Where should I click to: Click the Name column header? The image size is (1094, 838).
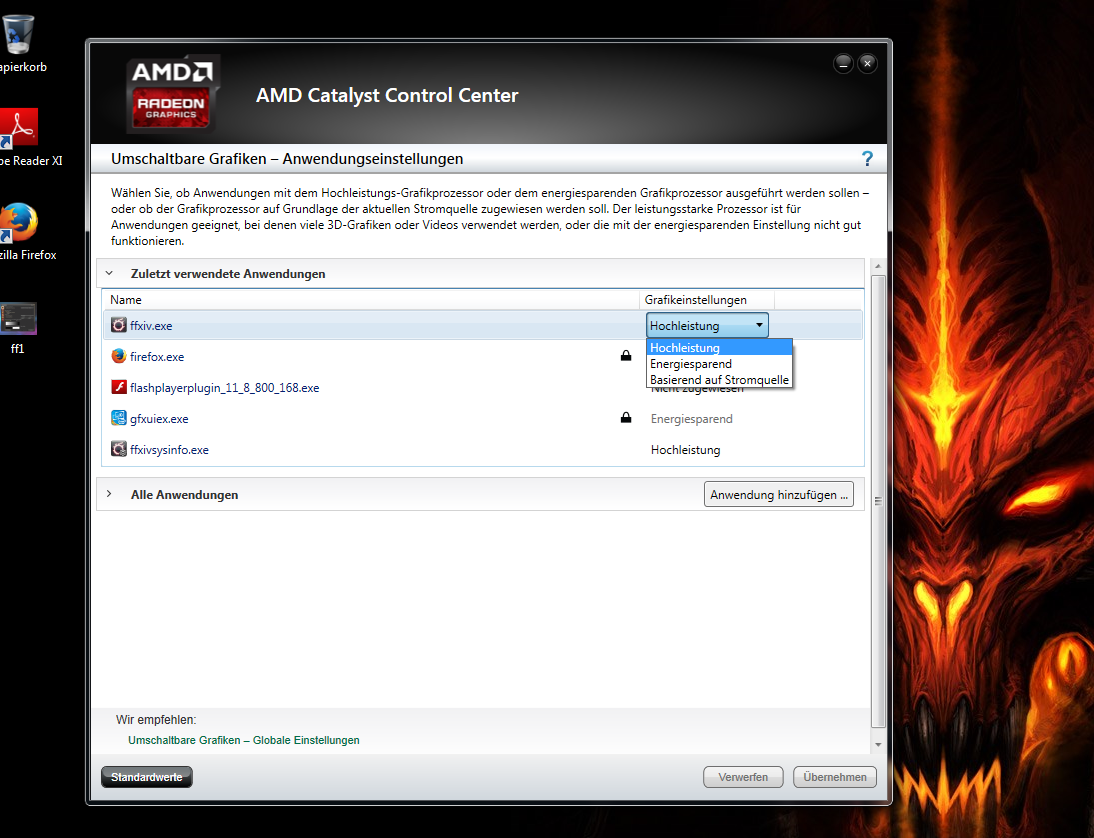370,299
